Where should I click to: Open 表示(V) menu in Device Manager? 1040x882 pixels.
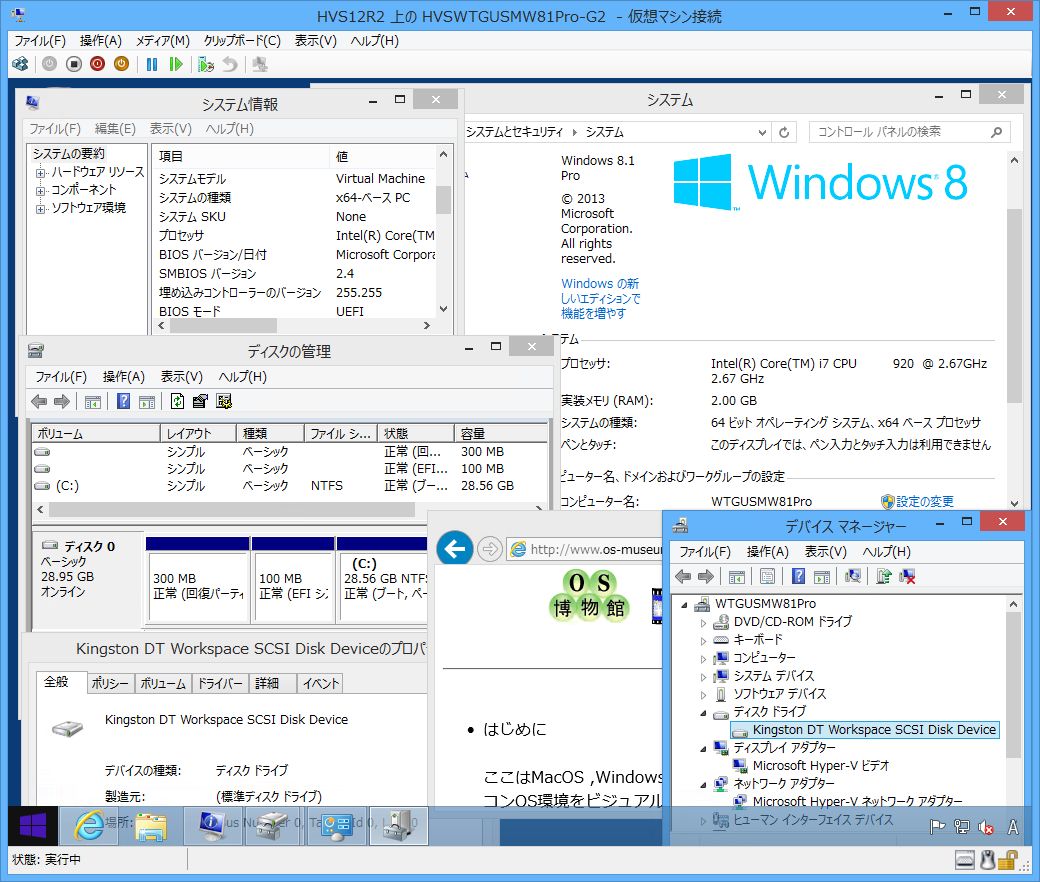825,552
